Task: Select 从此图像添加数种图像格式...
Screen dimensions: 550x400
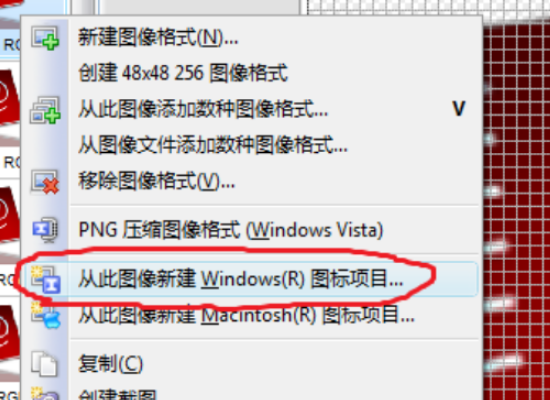Action: click(x=203, y=109)
